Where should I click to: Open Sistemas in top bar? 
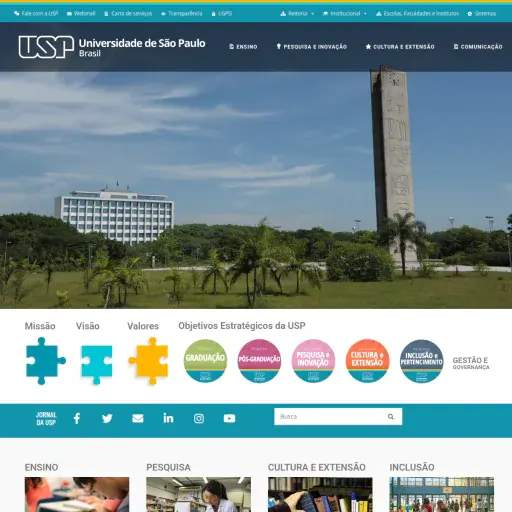tap(482, 13)
